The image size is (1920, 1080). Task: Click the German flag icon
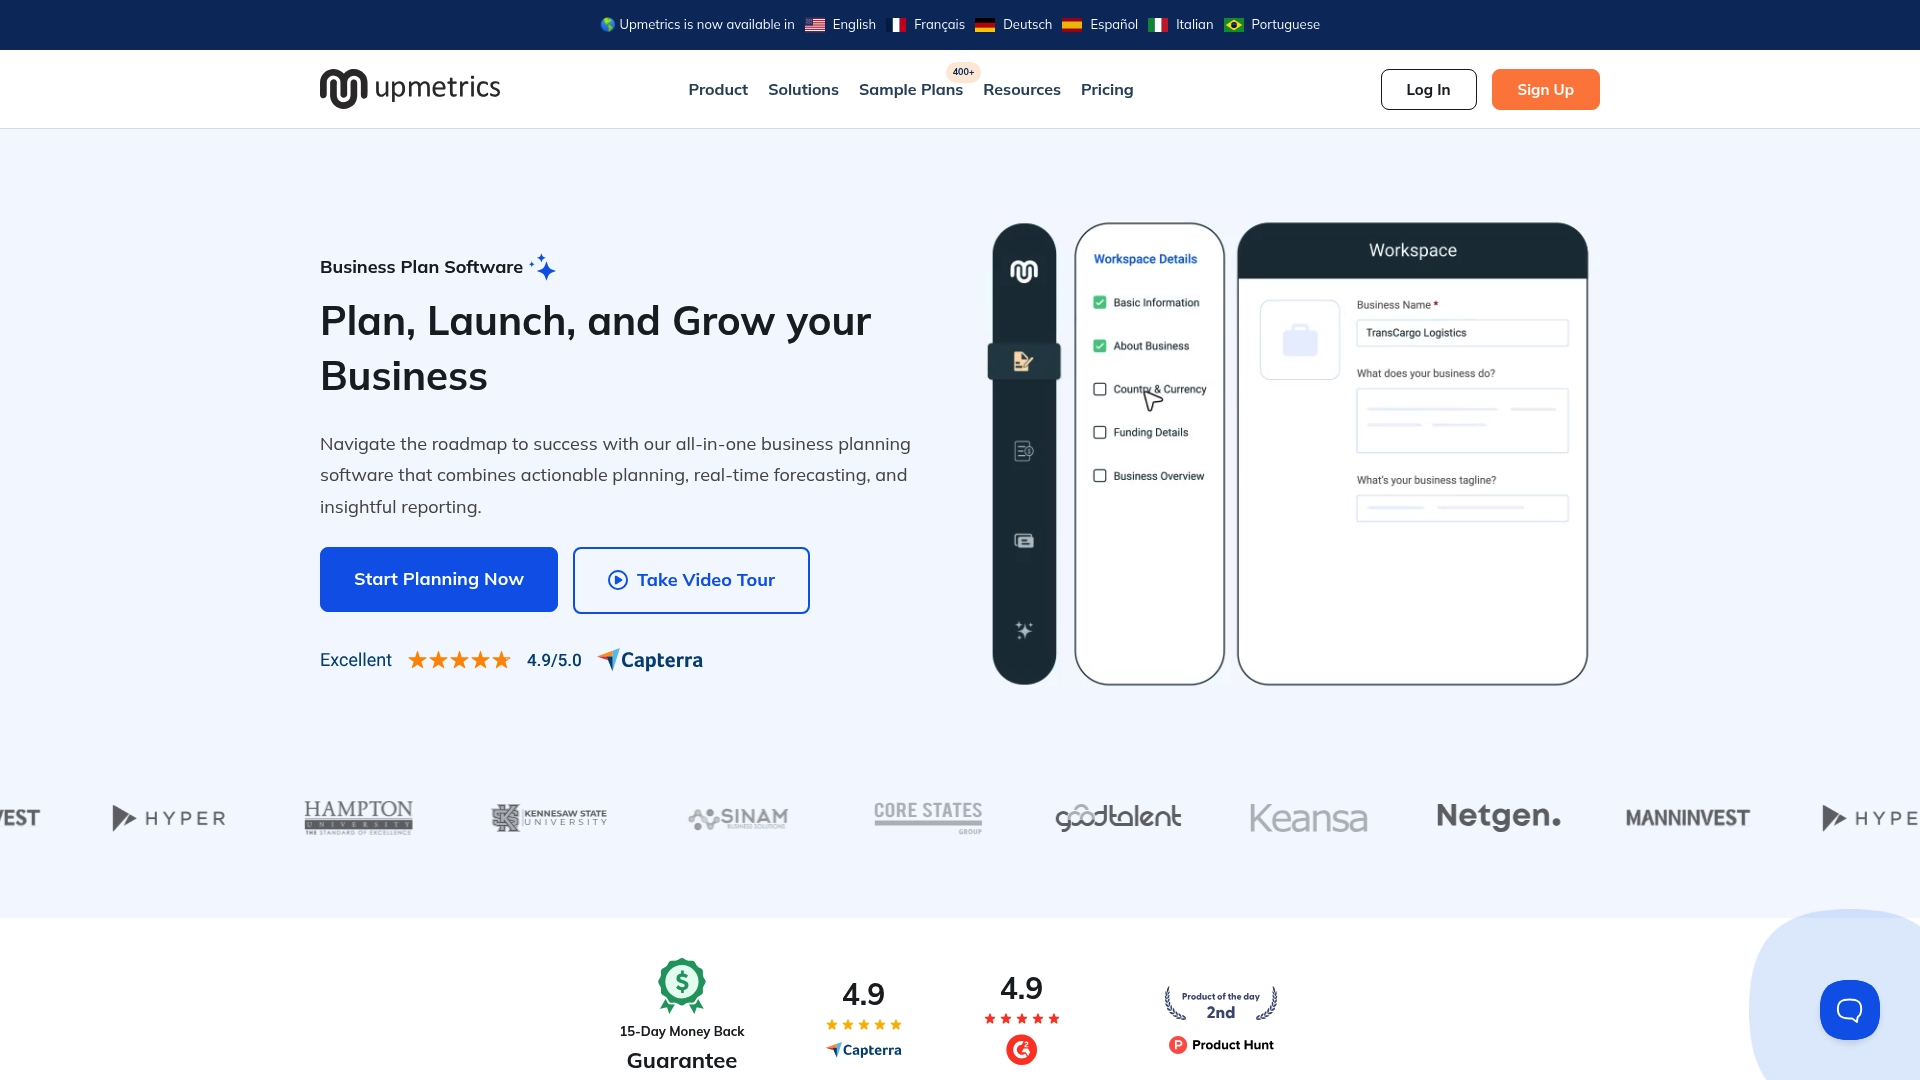coord(985,25)
